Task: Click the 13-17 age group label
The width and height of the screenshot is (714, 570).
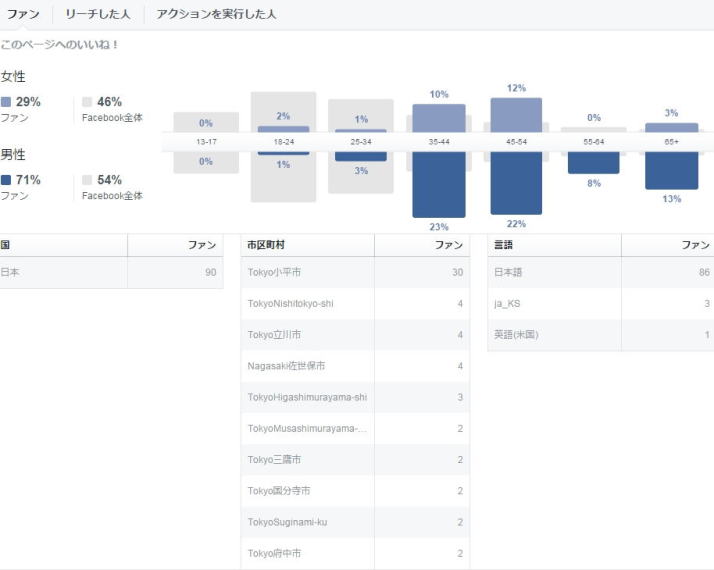Action: point(206,142)
